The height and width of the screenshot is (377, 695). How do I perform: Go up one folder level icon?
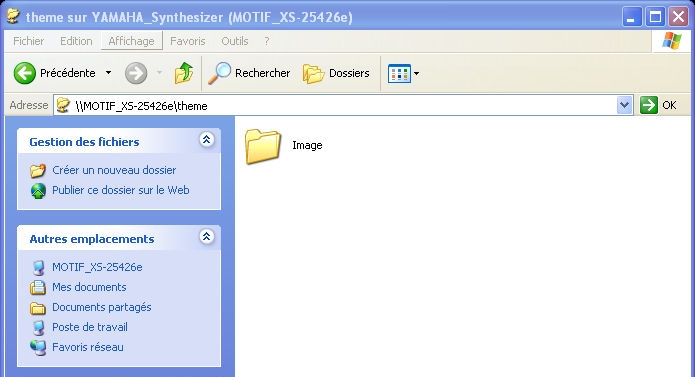click(184, 73)
